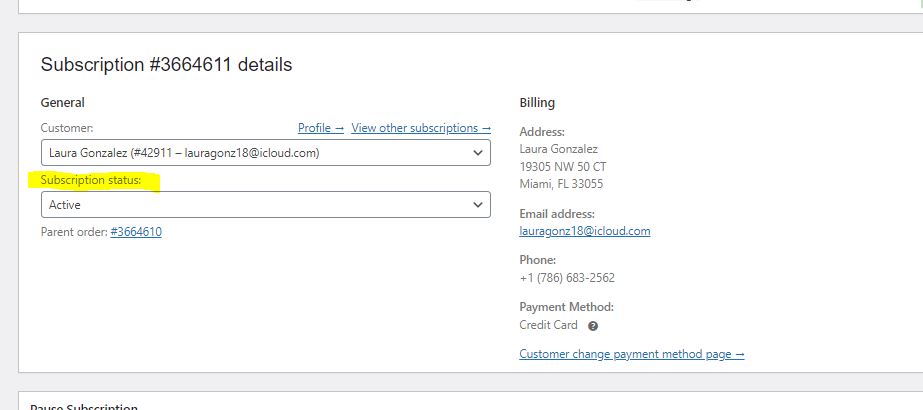Click the billing name Laura Gonzalez
923x410 pixels.
point(558,149)
